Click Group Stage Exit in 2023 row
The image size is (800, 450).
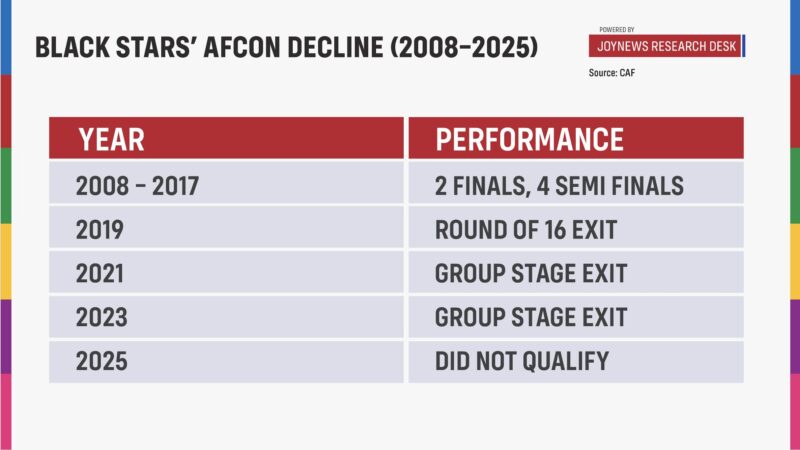[575, 317]
